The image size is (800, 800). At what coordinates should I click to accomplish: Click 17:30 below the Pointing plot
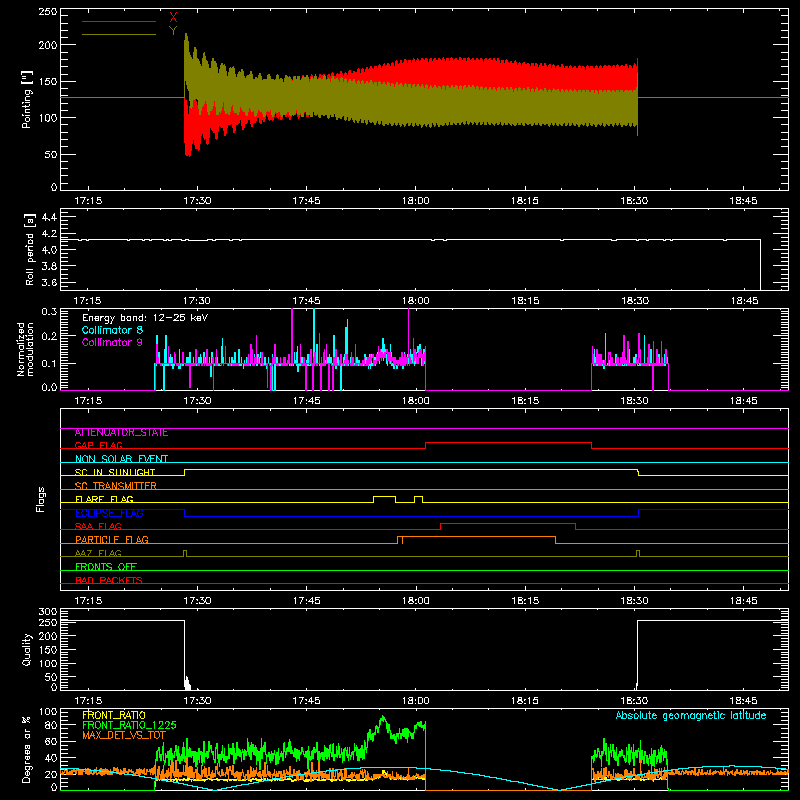tap(197, 201)
